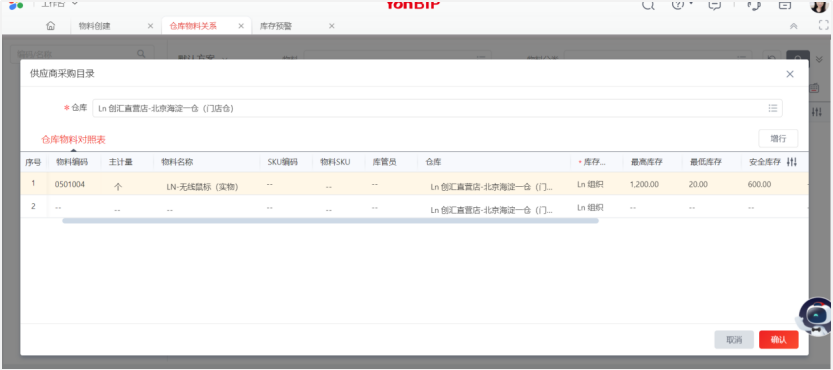Viewport: 833px width, 370px height.
Task: Open the messages chat icon
Action: tap(715, 5)
